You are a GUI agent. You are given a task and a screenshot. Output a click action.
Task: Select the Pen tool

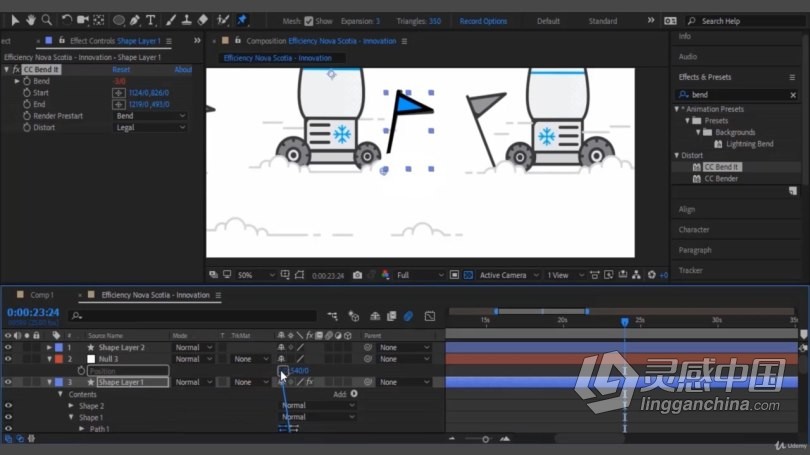click(x=135, y=20)
